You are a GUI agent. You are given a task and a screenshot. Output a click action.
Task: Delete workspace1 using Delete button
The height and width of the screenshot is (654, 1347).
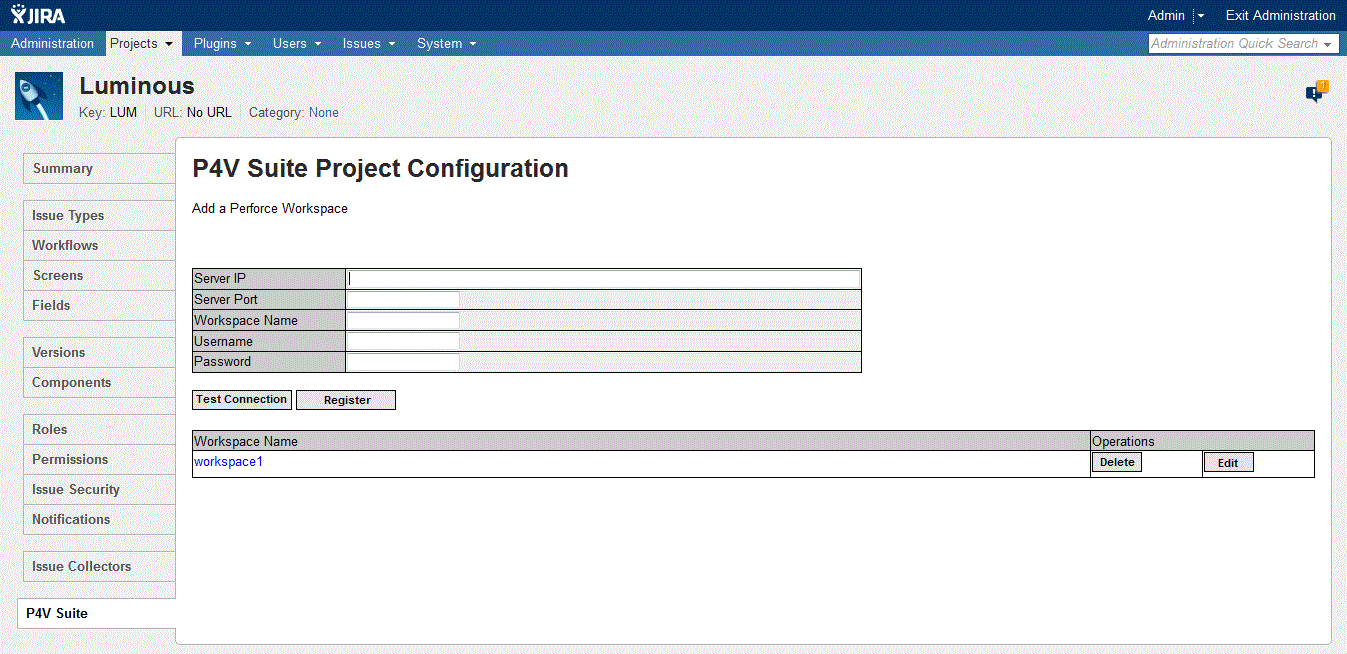[1117, 463]
